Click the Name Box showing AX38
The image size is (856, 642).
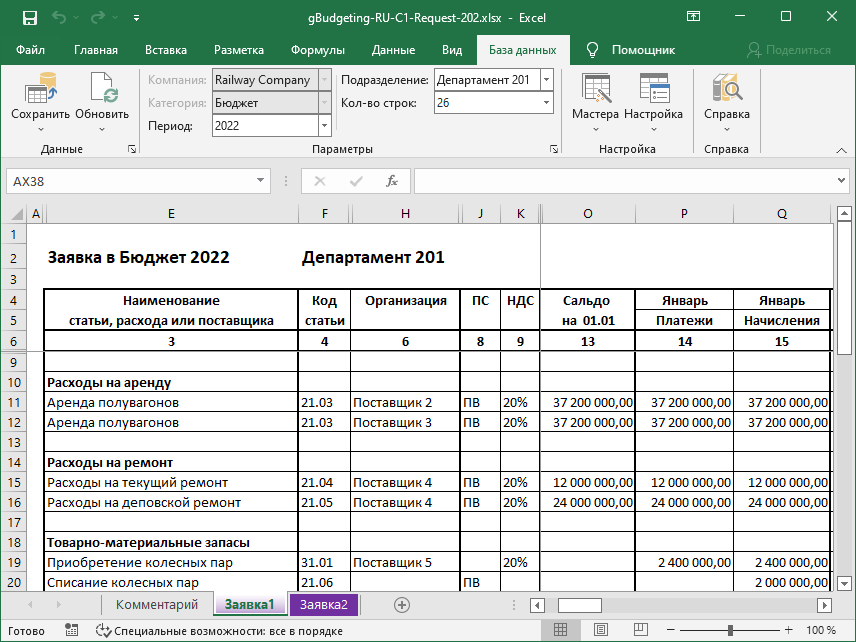pos(131,181)
